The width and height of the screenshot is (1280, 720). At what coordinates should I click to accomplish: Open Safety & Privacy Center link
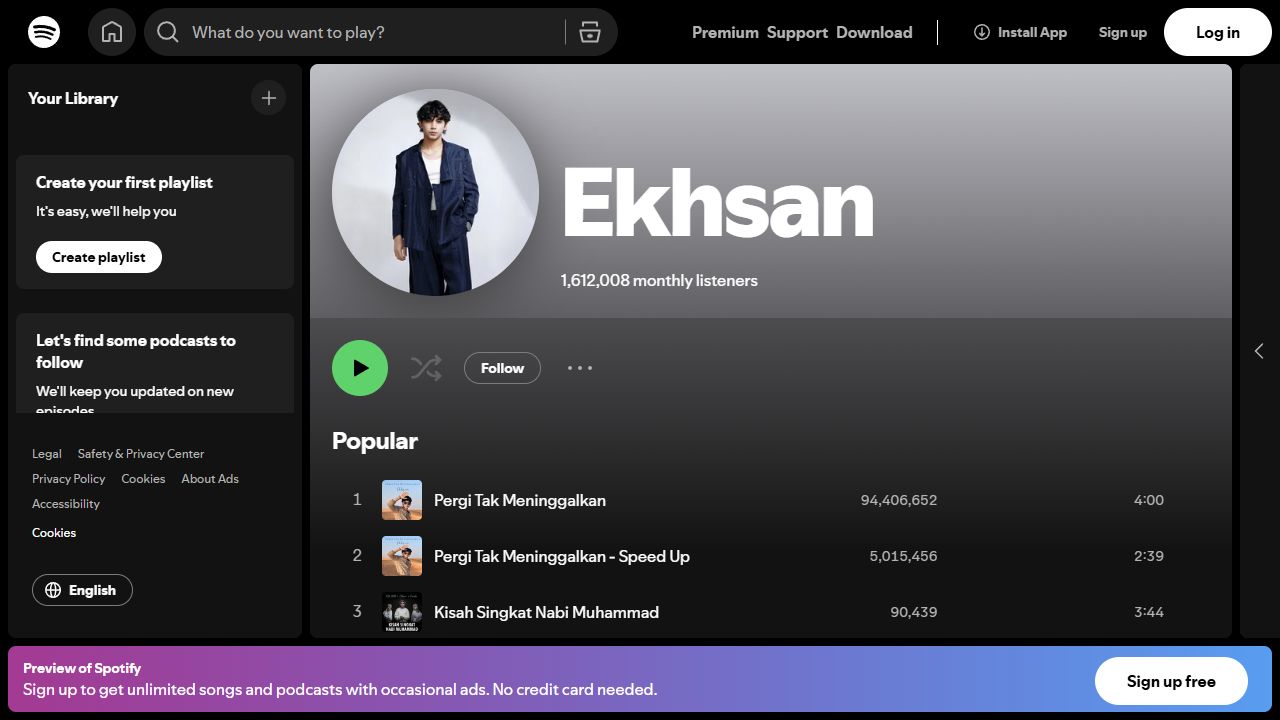141,454
